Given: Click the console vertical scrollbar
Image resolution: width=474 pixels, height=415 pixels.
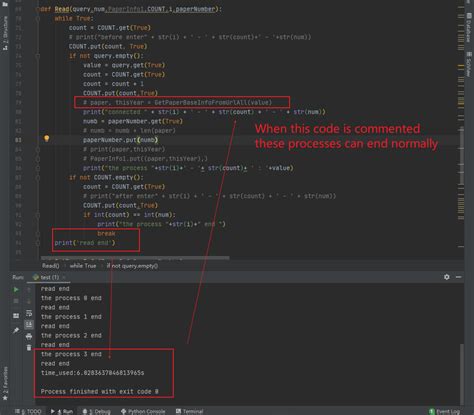Looking at the screenshot, I should pyautogui.click(x=461, y=373).
